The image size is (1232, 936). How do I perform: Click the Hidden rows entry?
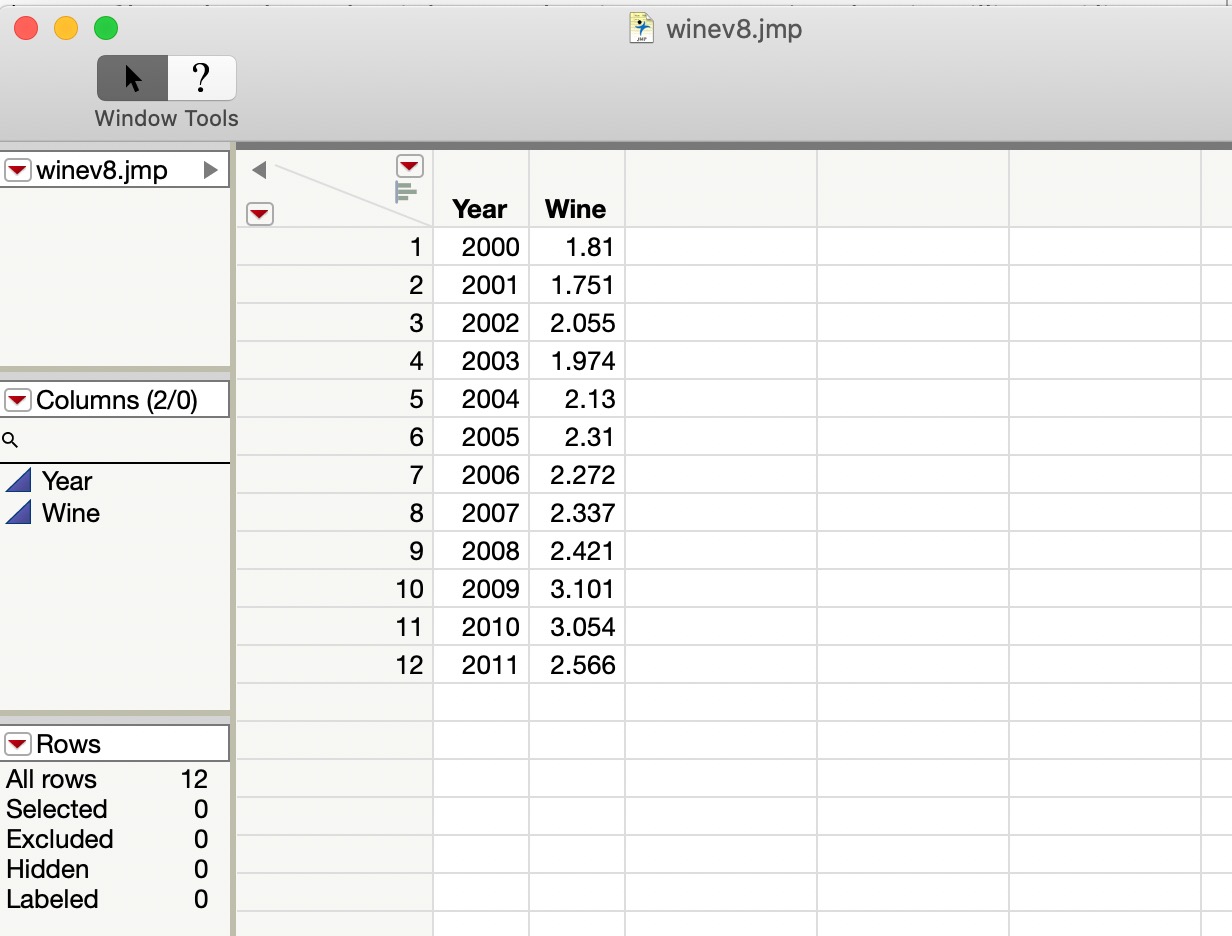coord(107,869)
